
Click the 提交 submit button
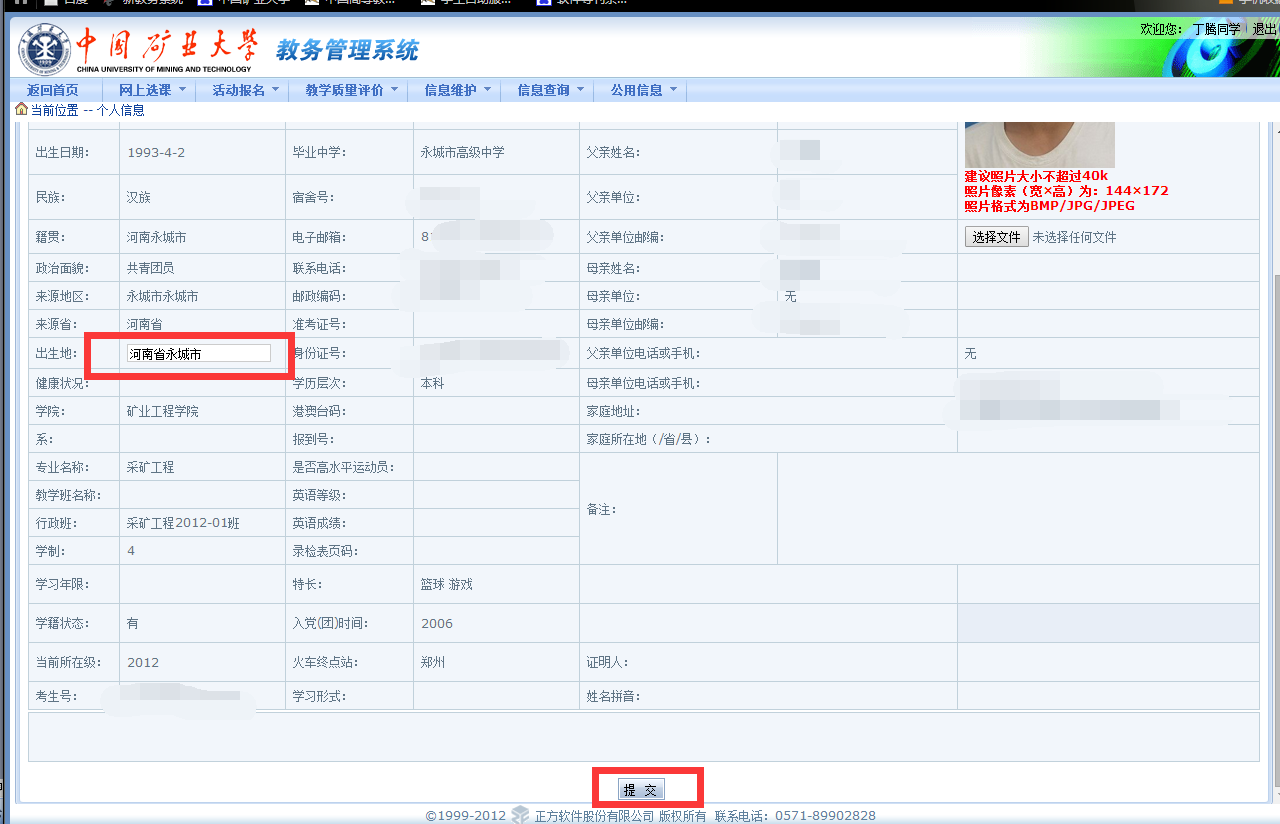(640, 790)
